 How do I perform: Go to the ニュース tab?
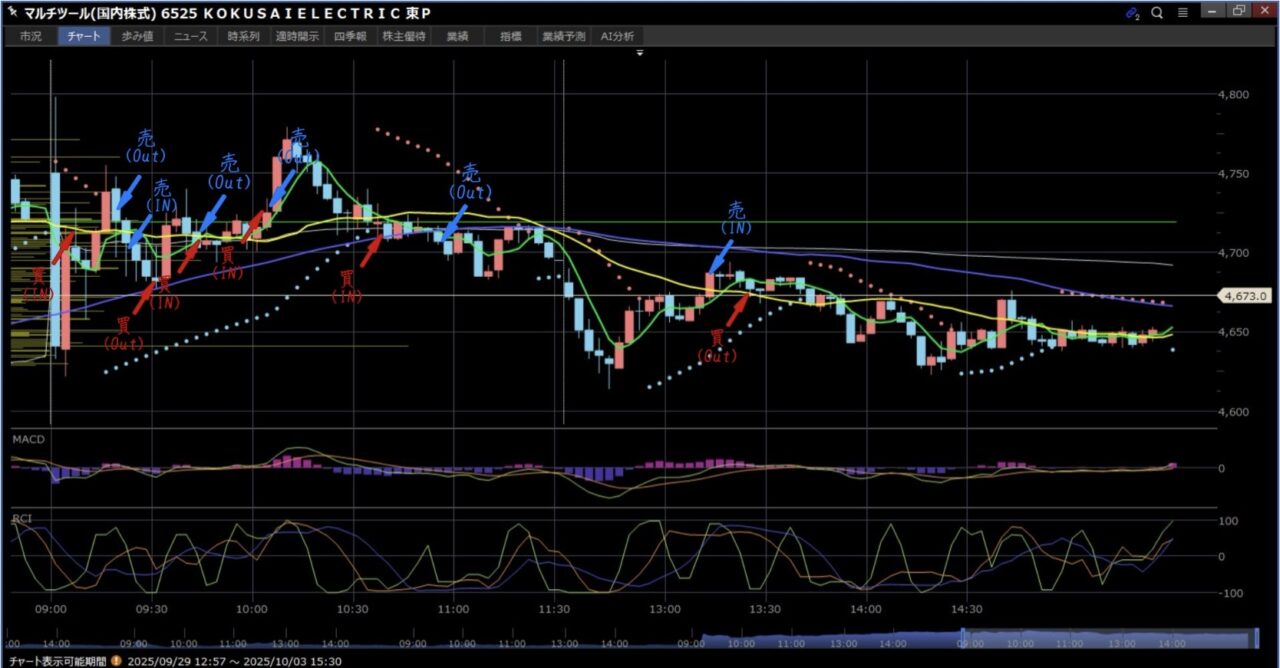coord(190,36)
